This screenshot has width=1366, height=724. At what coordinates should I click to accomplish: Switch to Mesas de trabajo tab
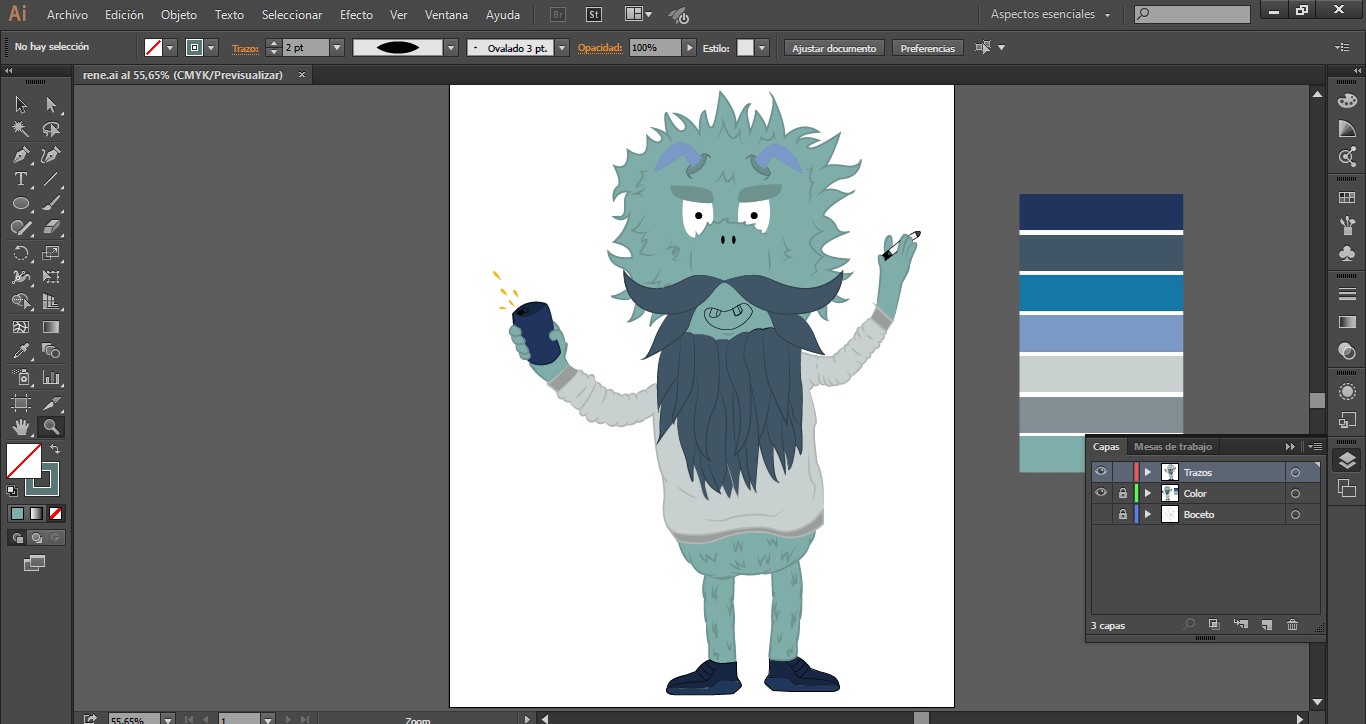(1172, 447)
